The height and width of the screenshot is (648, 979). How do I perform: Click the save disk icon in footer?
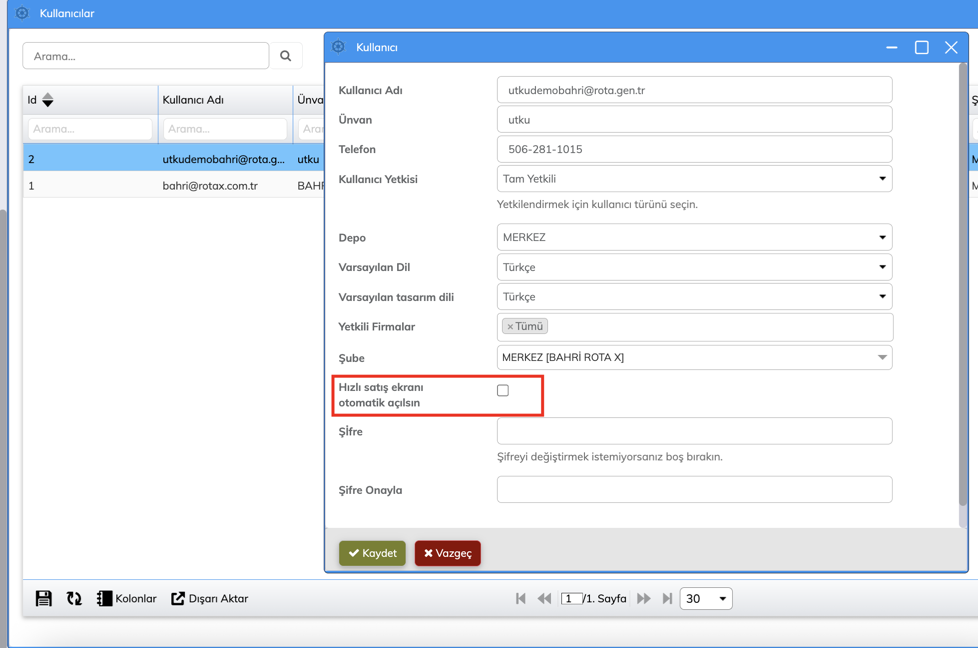coord(43,598)
